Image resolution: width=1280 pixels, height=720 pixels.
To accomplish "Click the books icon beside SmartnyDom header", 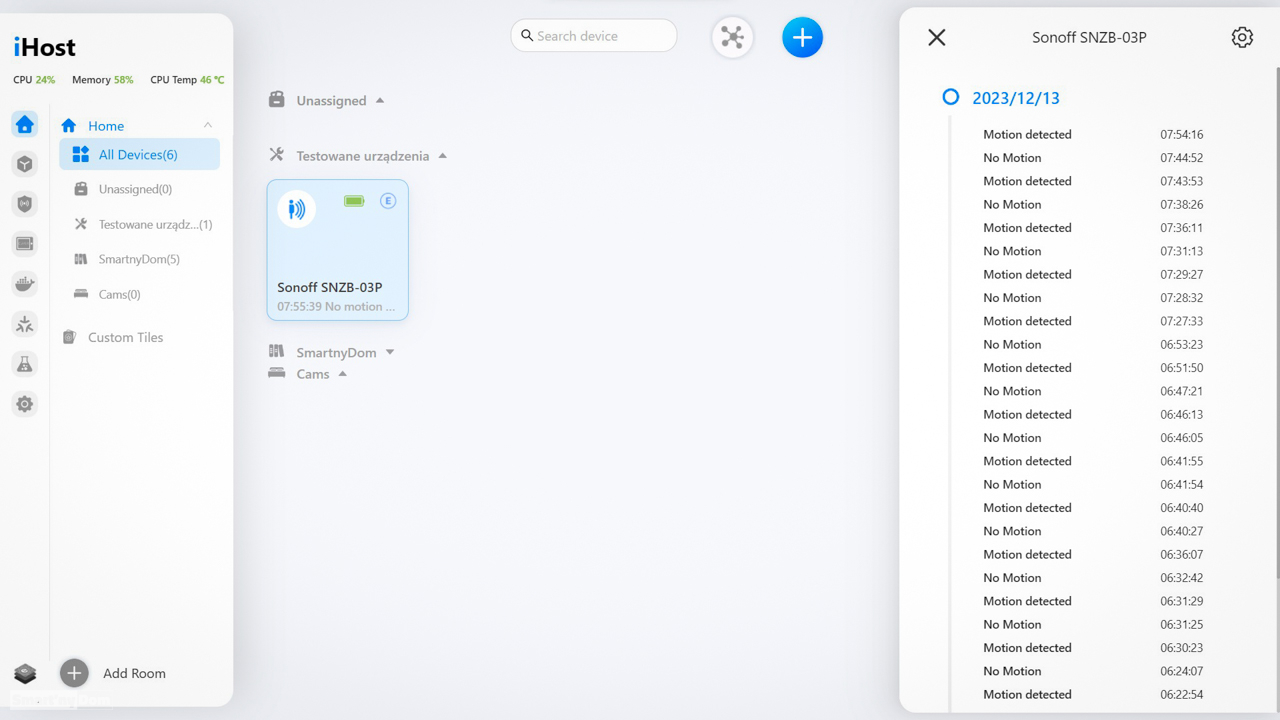I will (x=277, y=351).
